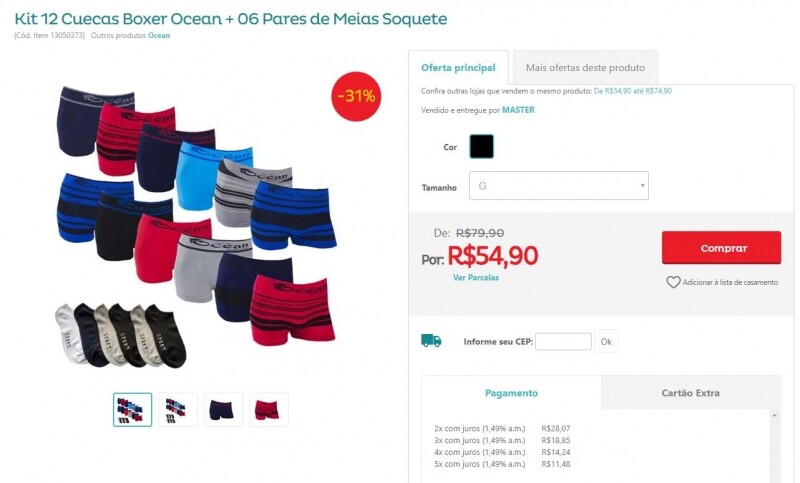Click the -31% discount badge

tap(357, 97)
